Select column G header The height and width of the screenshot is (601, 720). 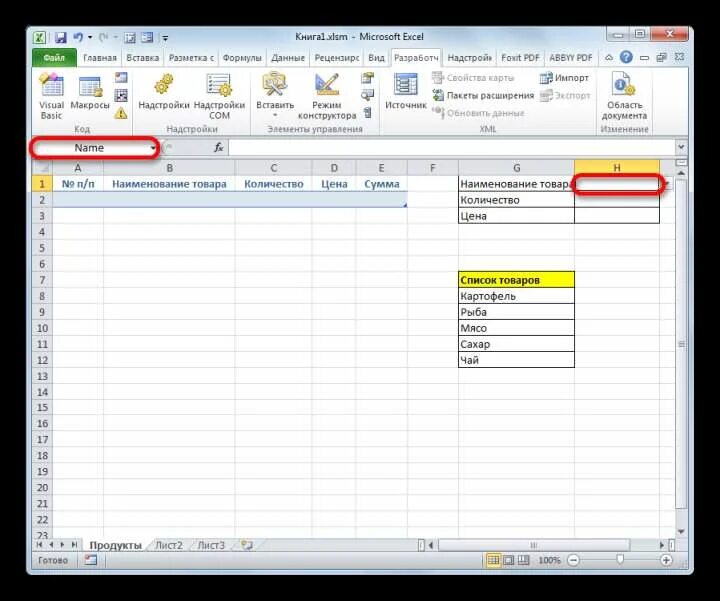516,168
